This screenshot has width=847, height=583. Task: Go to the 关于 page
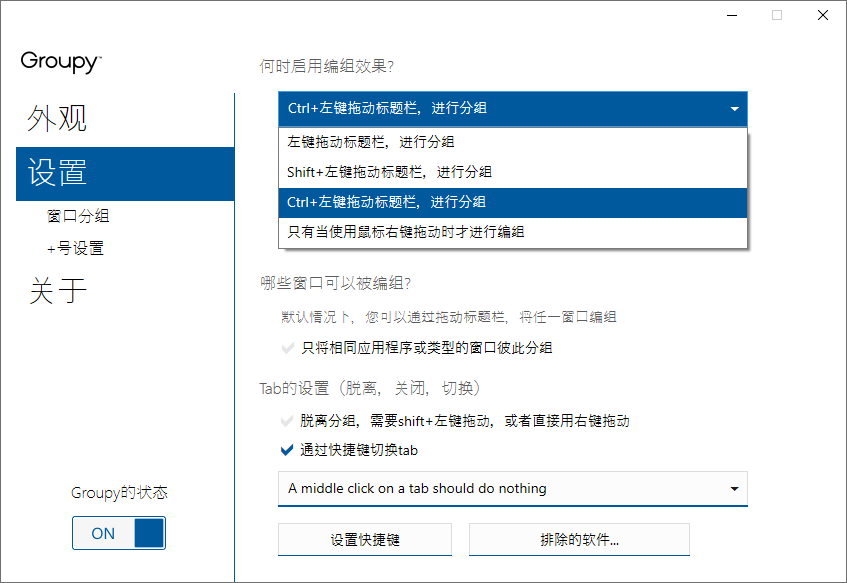pos(57,291)
